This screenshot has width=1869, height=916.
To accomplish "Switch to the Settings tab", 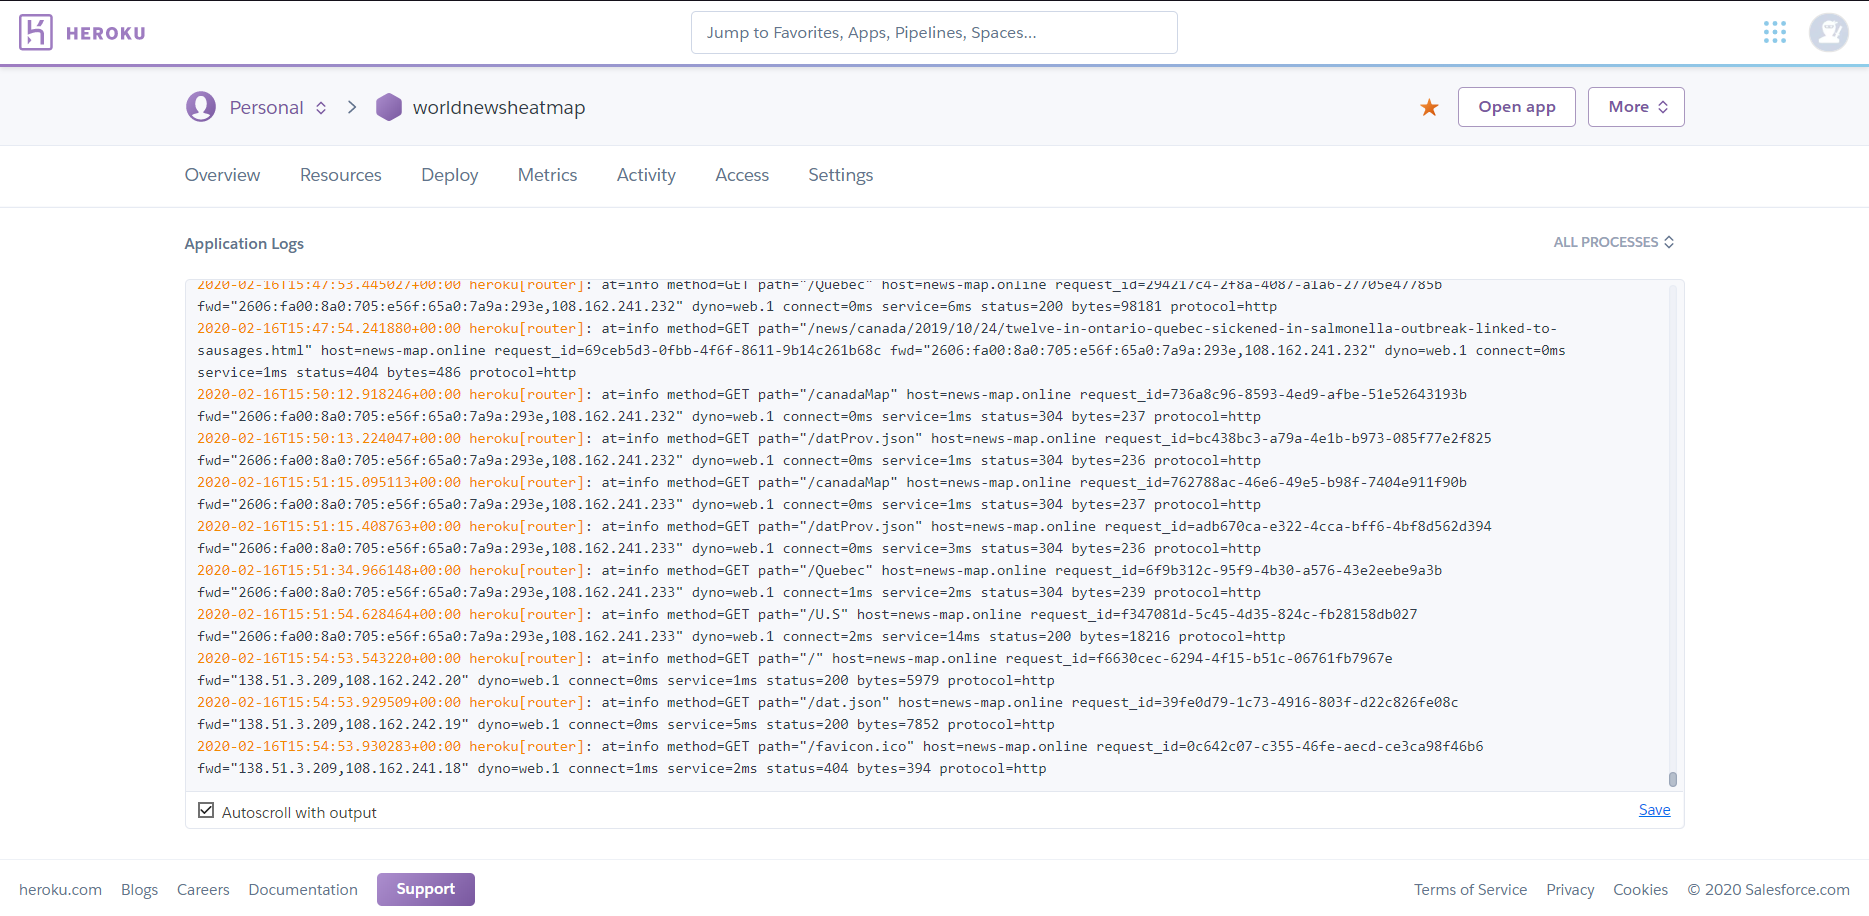I will [841, 175].
